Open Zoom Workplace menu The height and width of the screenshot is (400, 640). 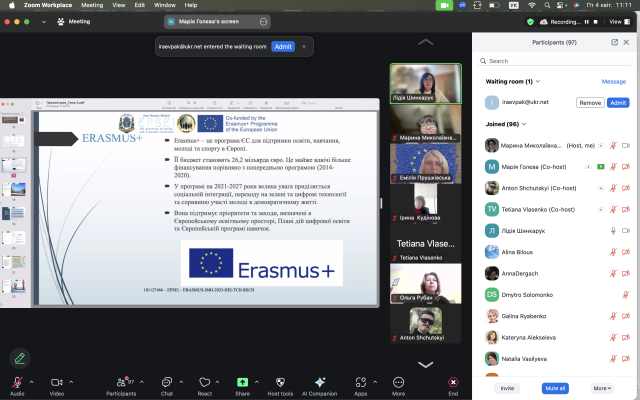point(48,5)
